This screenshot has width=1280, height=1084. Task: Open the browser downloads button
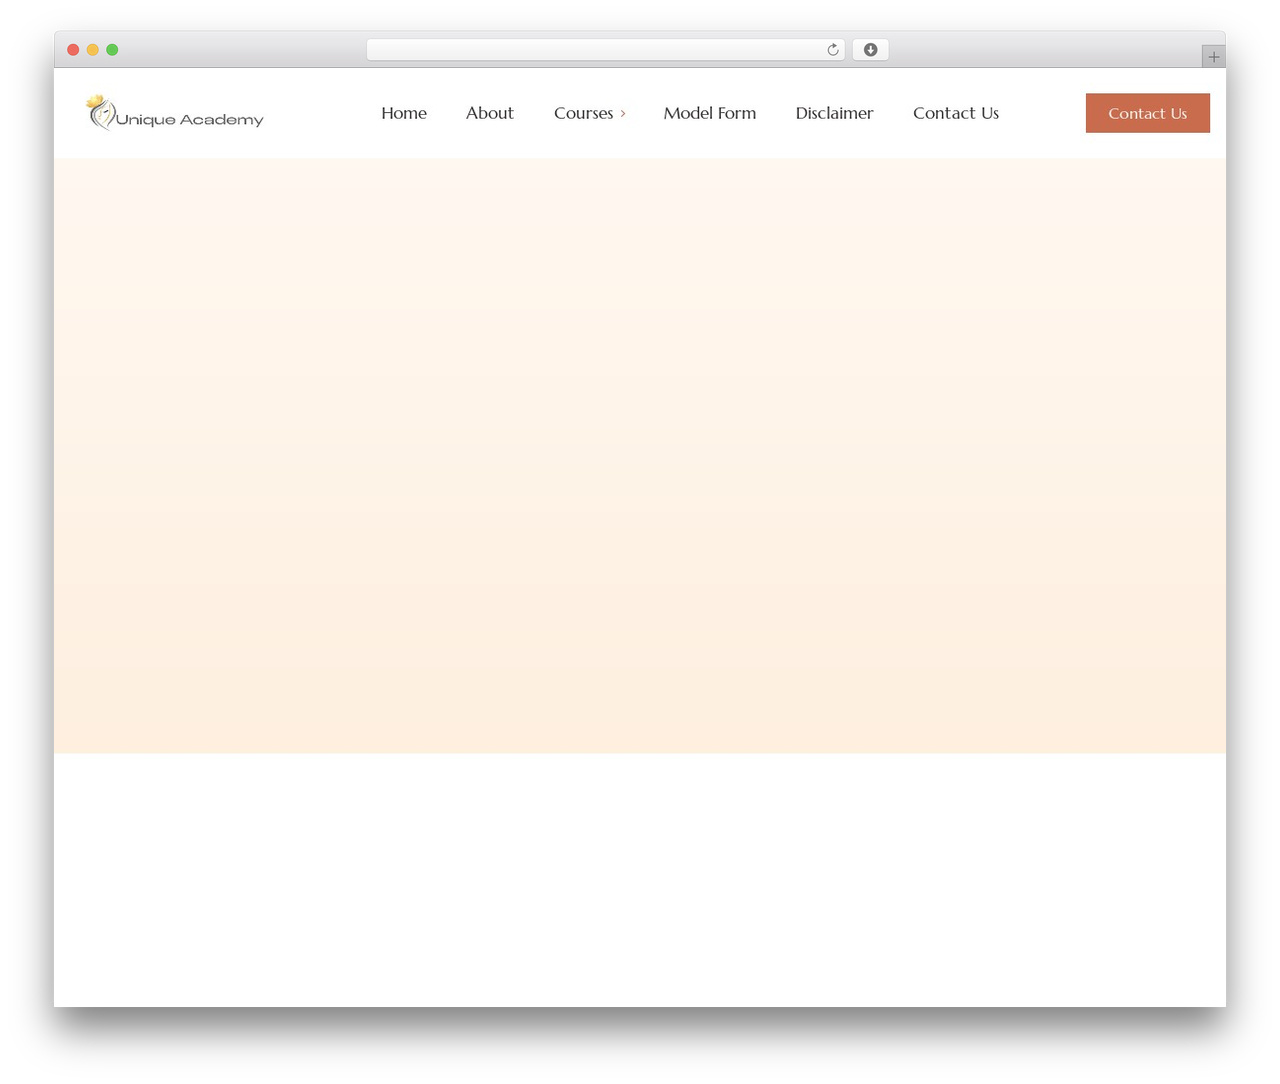click(x=870, y=50)
